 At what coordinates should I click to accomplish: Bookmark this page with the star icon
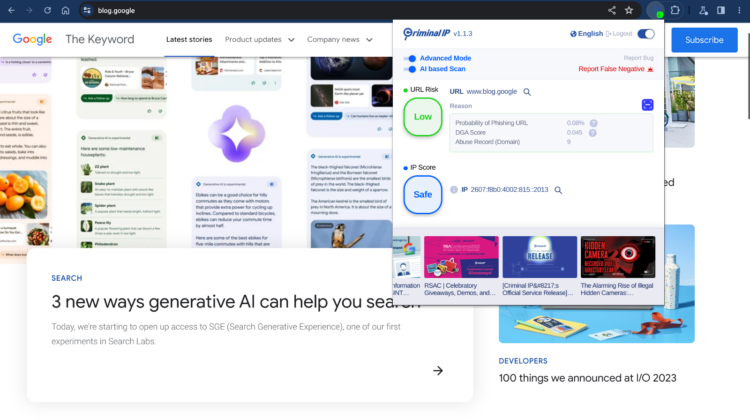click(x=629, y=10)
